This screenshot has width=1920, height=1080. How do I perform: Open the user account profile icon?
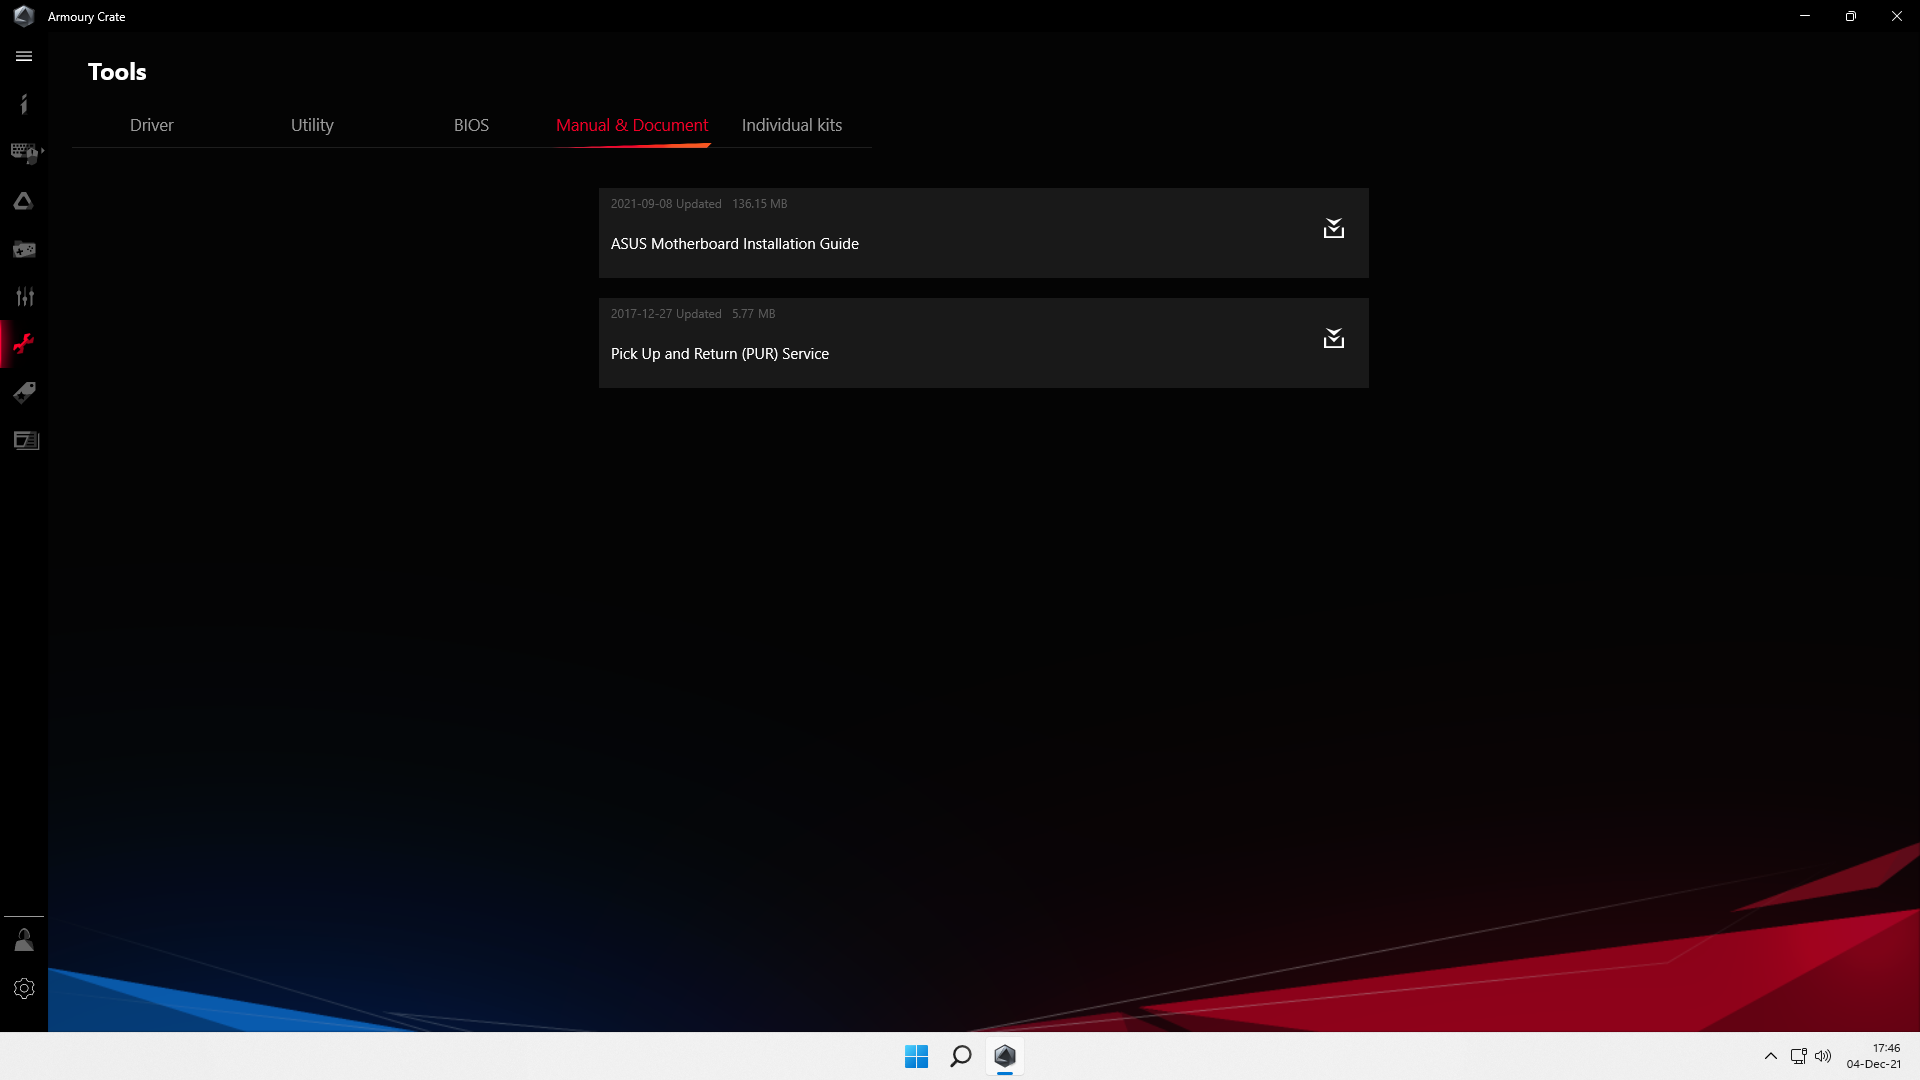[x=24, y=940]
